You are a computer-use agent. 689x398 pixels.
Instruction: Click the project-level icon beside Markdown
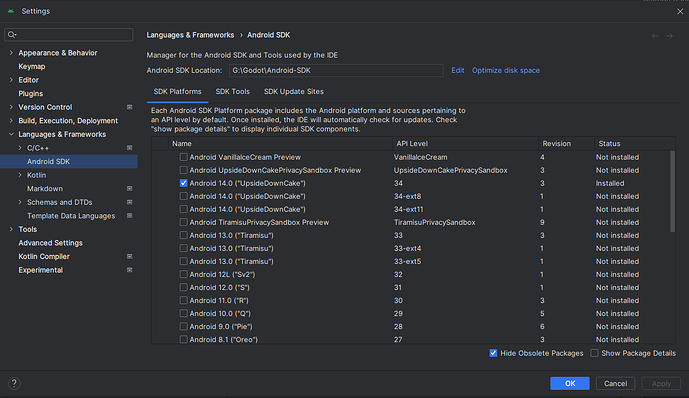pyautogui.click(x=130, y=188)
